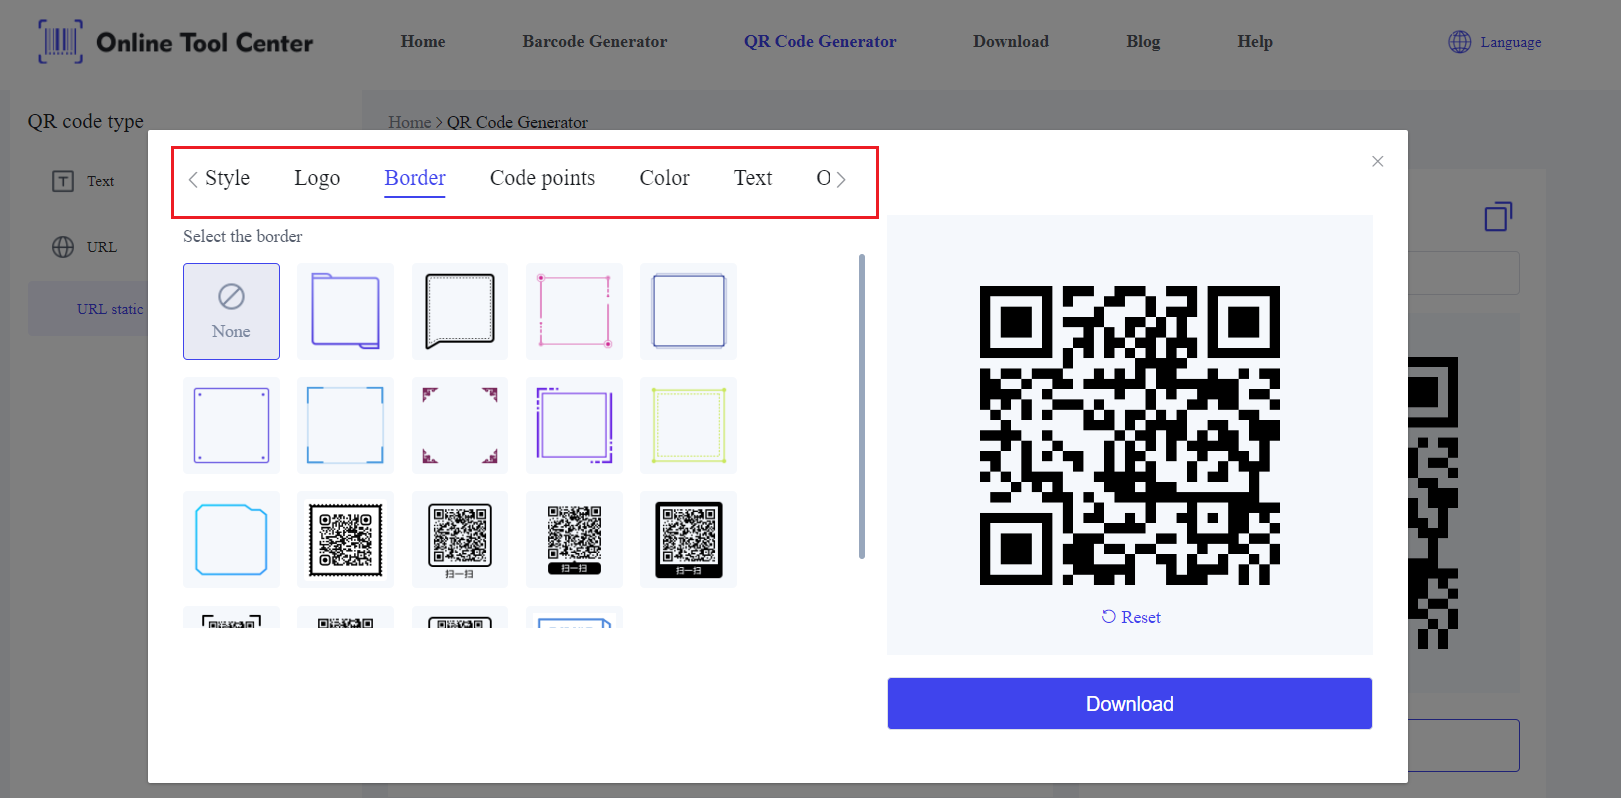Switch to the Logo tab
1621x798 pixels.
[x=317, y=178]
